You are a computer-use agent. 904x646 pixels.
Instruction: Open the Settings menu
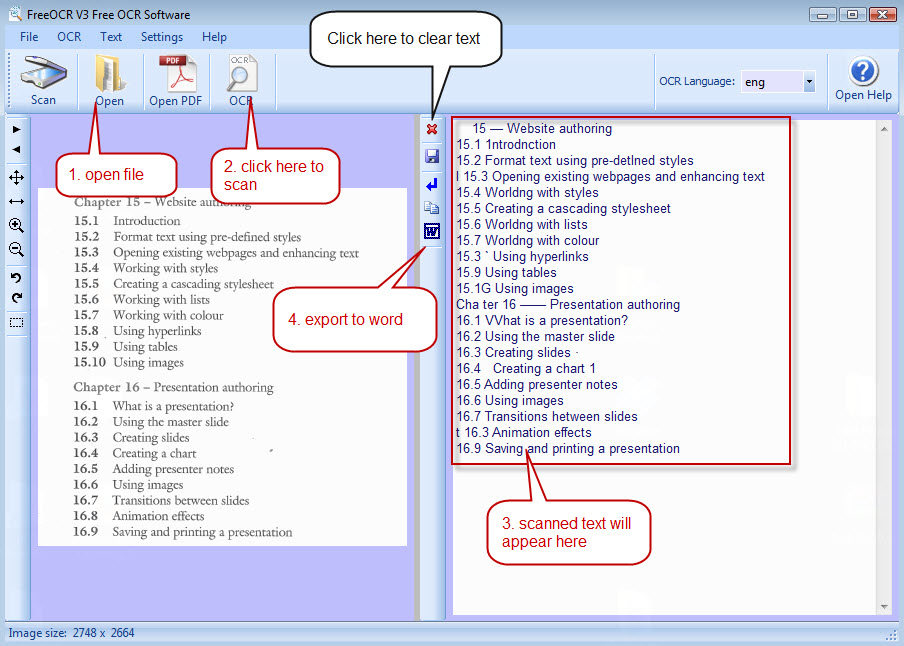tap(161, 37)
